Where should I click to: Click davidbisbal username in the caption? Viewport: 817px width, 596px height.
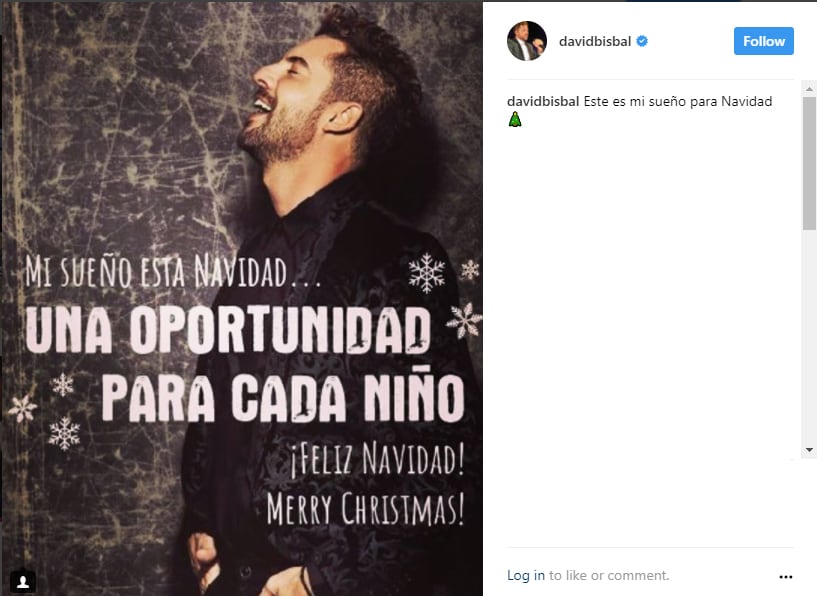543,101
